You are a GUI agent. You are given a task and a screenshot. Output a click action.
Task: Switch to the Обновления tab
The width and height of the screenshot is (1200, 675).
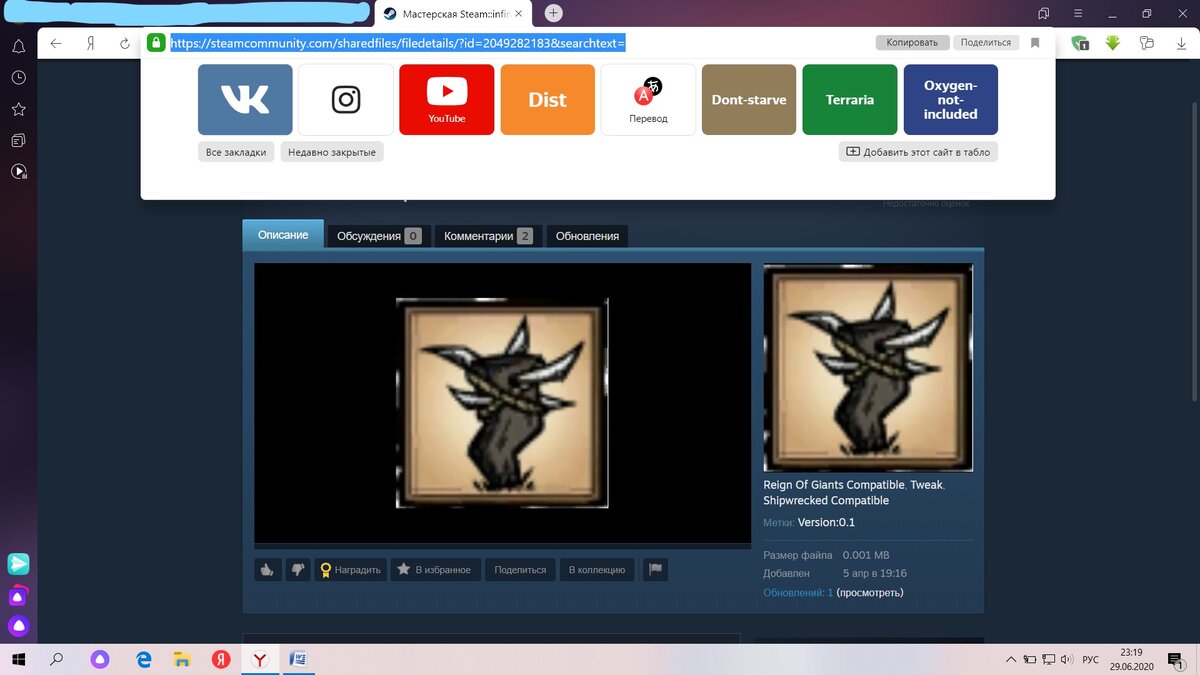[587, 236]
